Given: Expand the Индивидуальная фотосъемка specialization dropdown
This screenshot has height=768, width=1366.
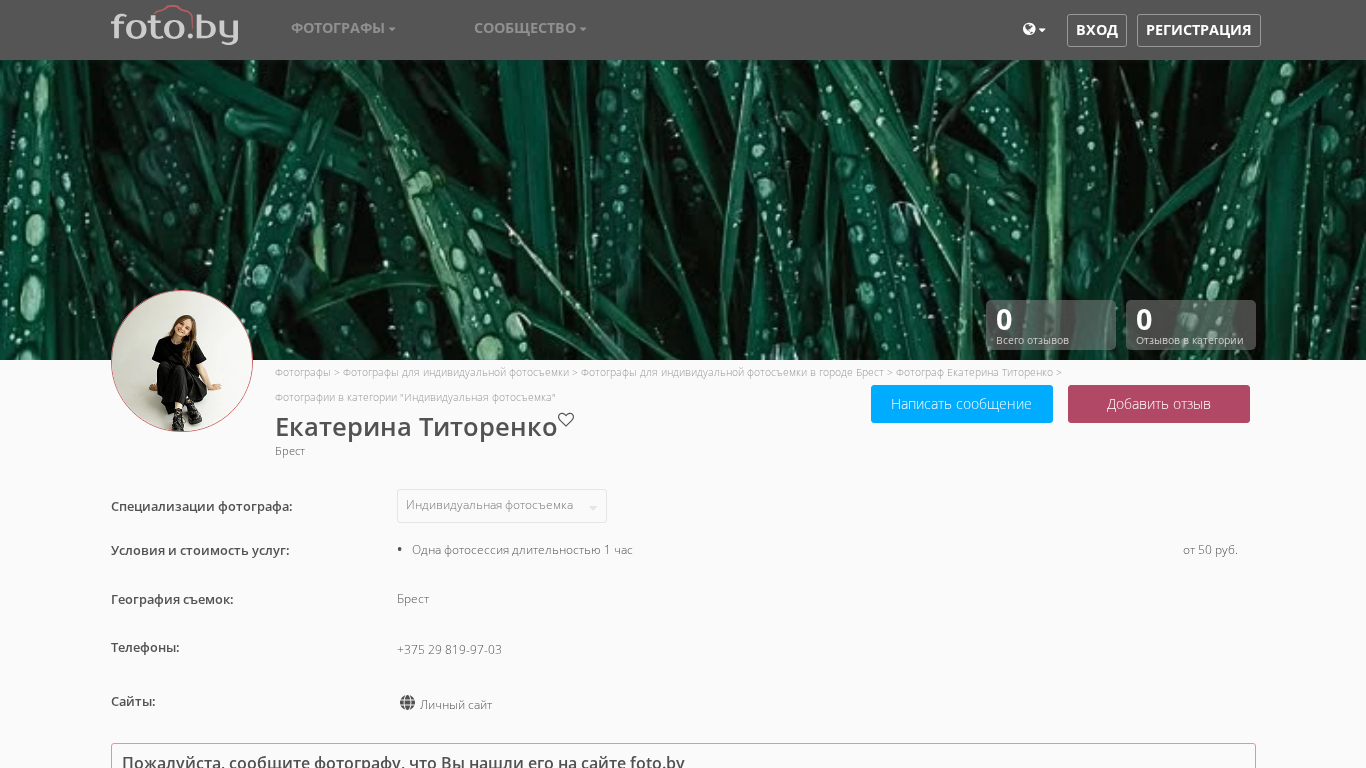Looking at the screenshot, I should pos(502,506).
